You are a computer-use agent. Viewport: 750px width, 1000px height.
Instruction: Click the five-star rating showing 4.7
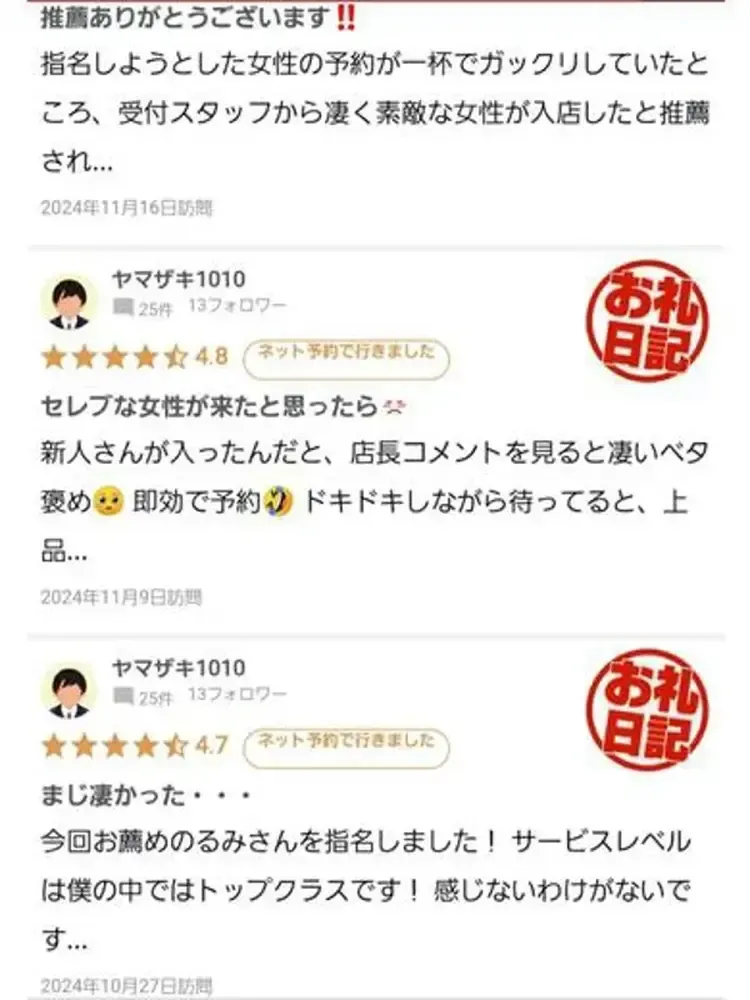(114, 746)
